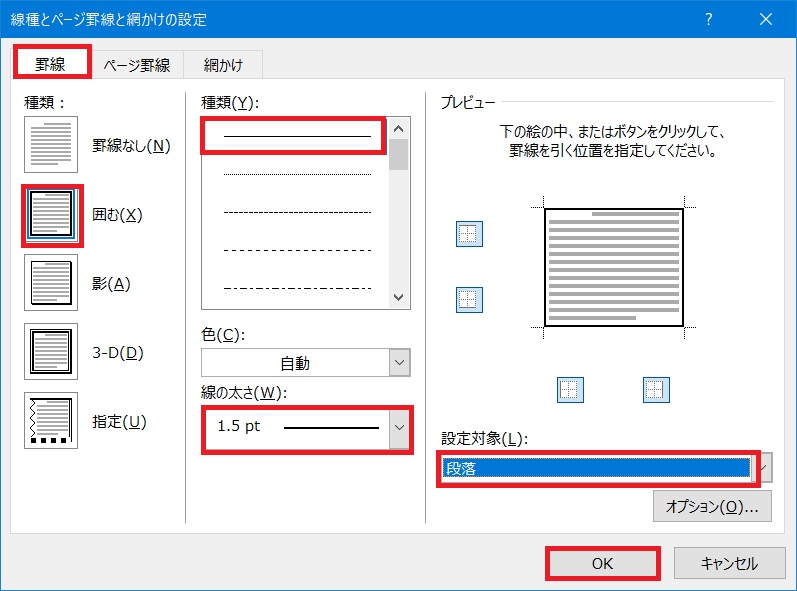Click the 指定(U) label
The image size is (797, 591).
(x=119, y=422)
